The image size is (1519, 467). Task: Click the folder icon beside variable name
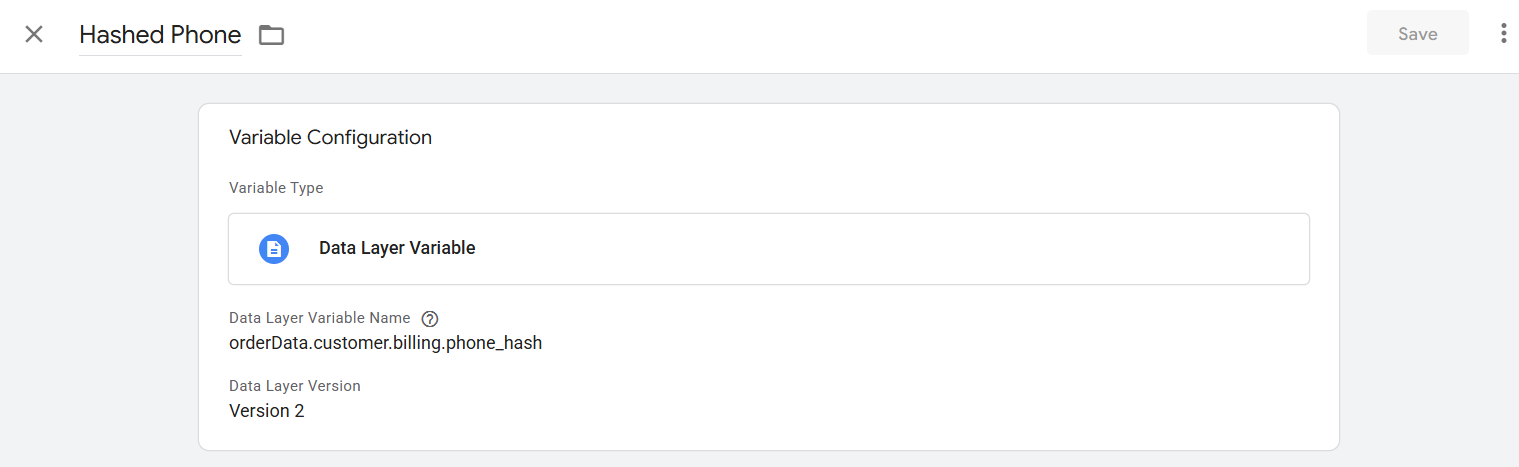271,35
